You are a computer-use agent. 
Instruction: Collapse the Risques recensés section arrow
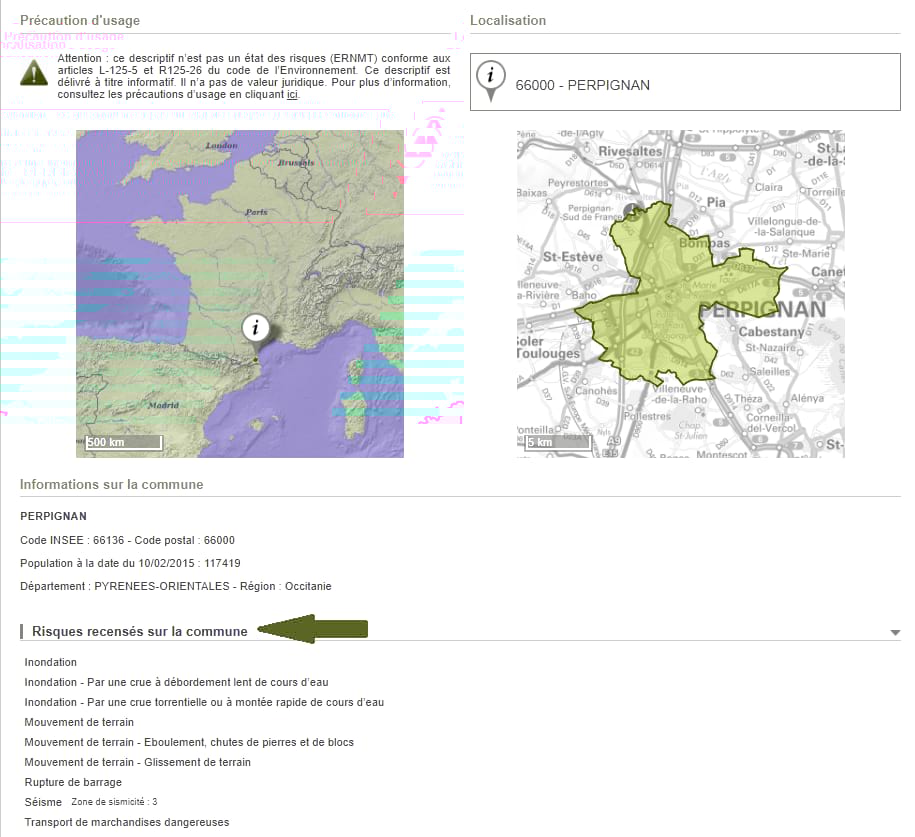point(895,633)
